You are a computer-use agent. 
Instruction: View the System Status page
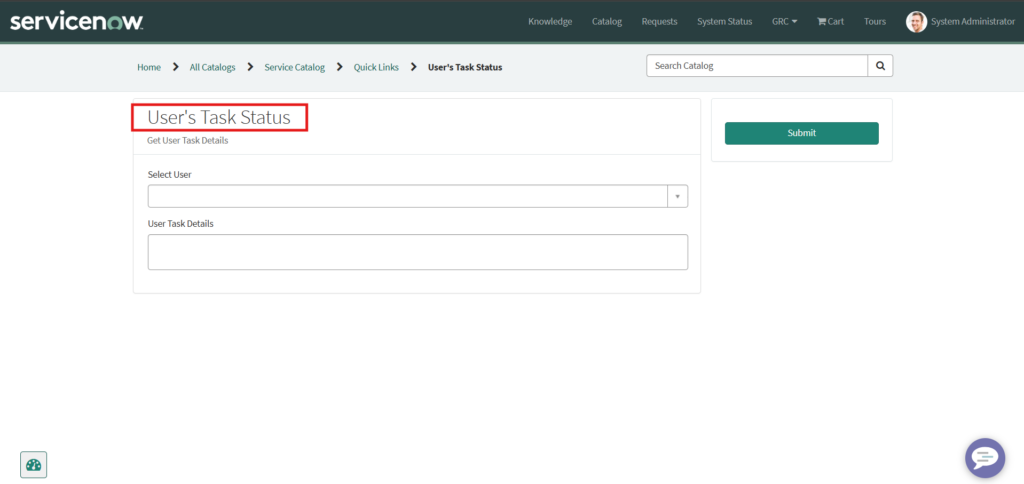(x=724, y=22)
